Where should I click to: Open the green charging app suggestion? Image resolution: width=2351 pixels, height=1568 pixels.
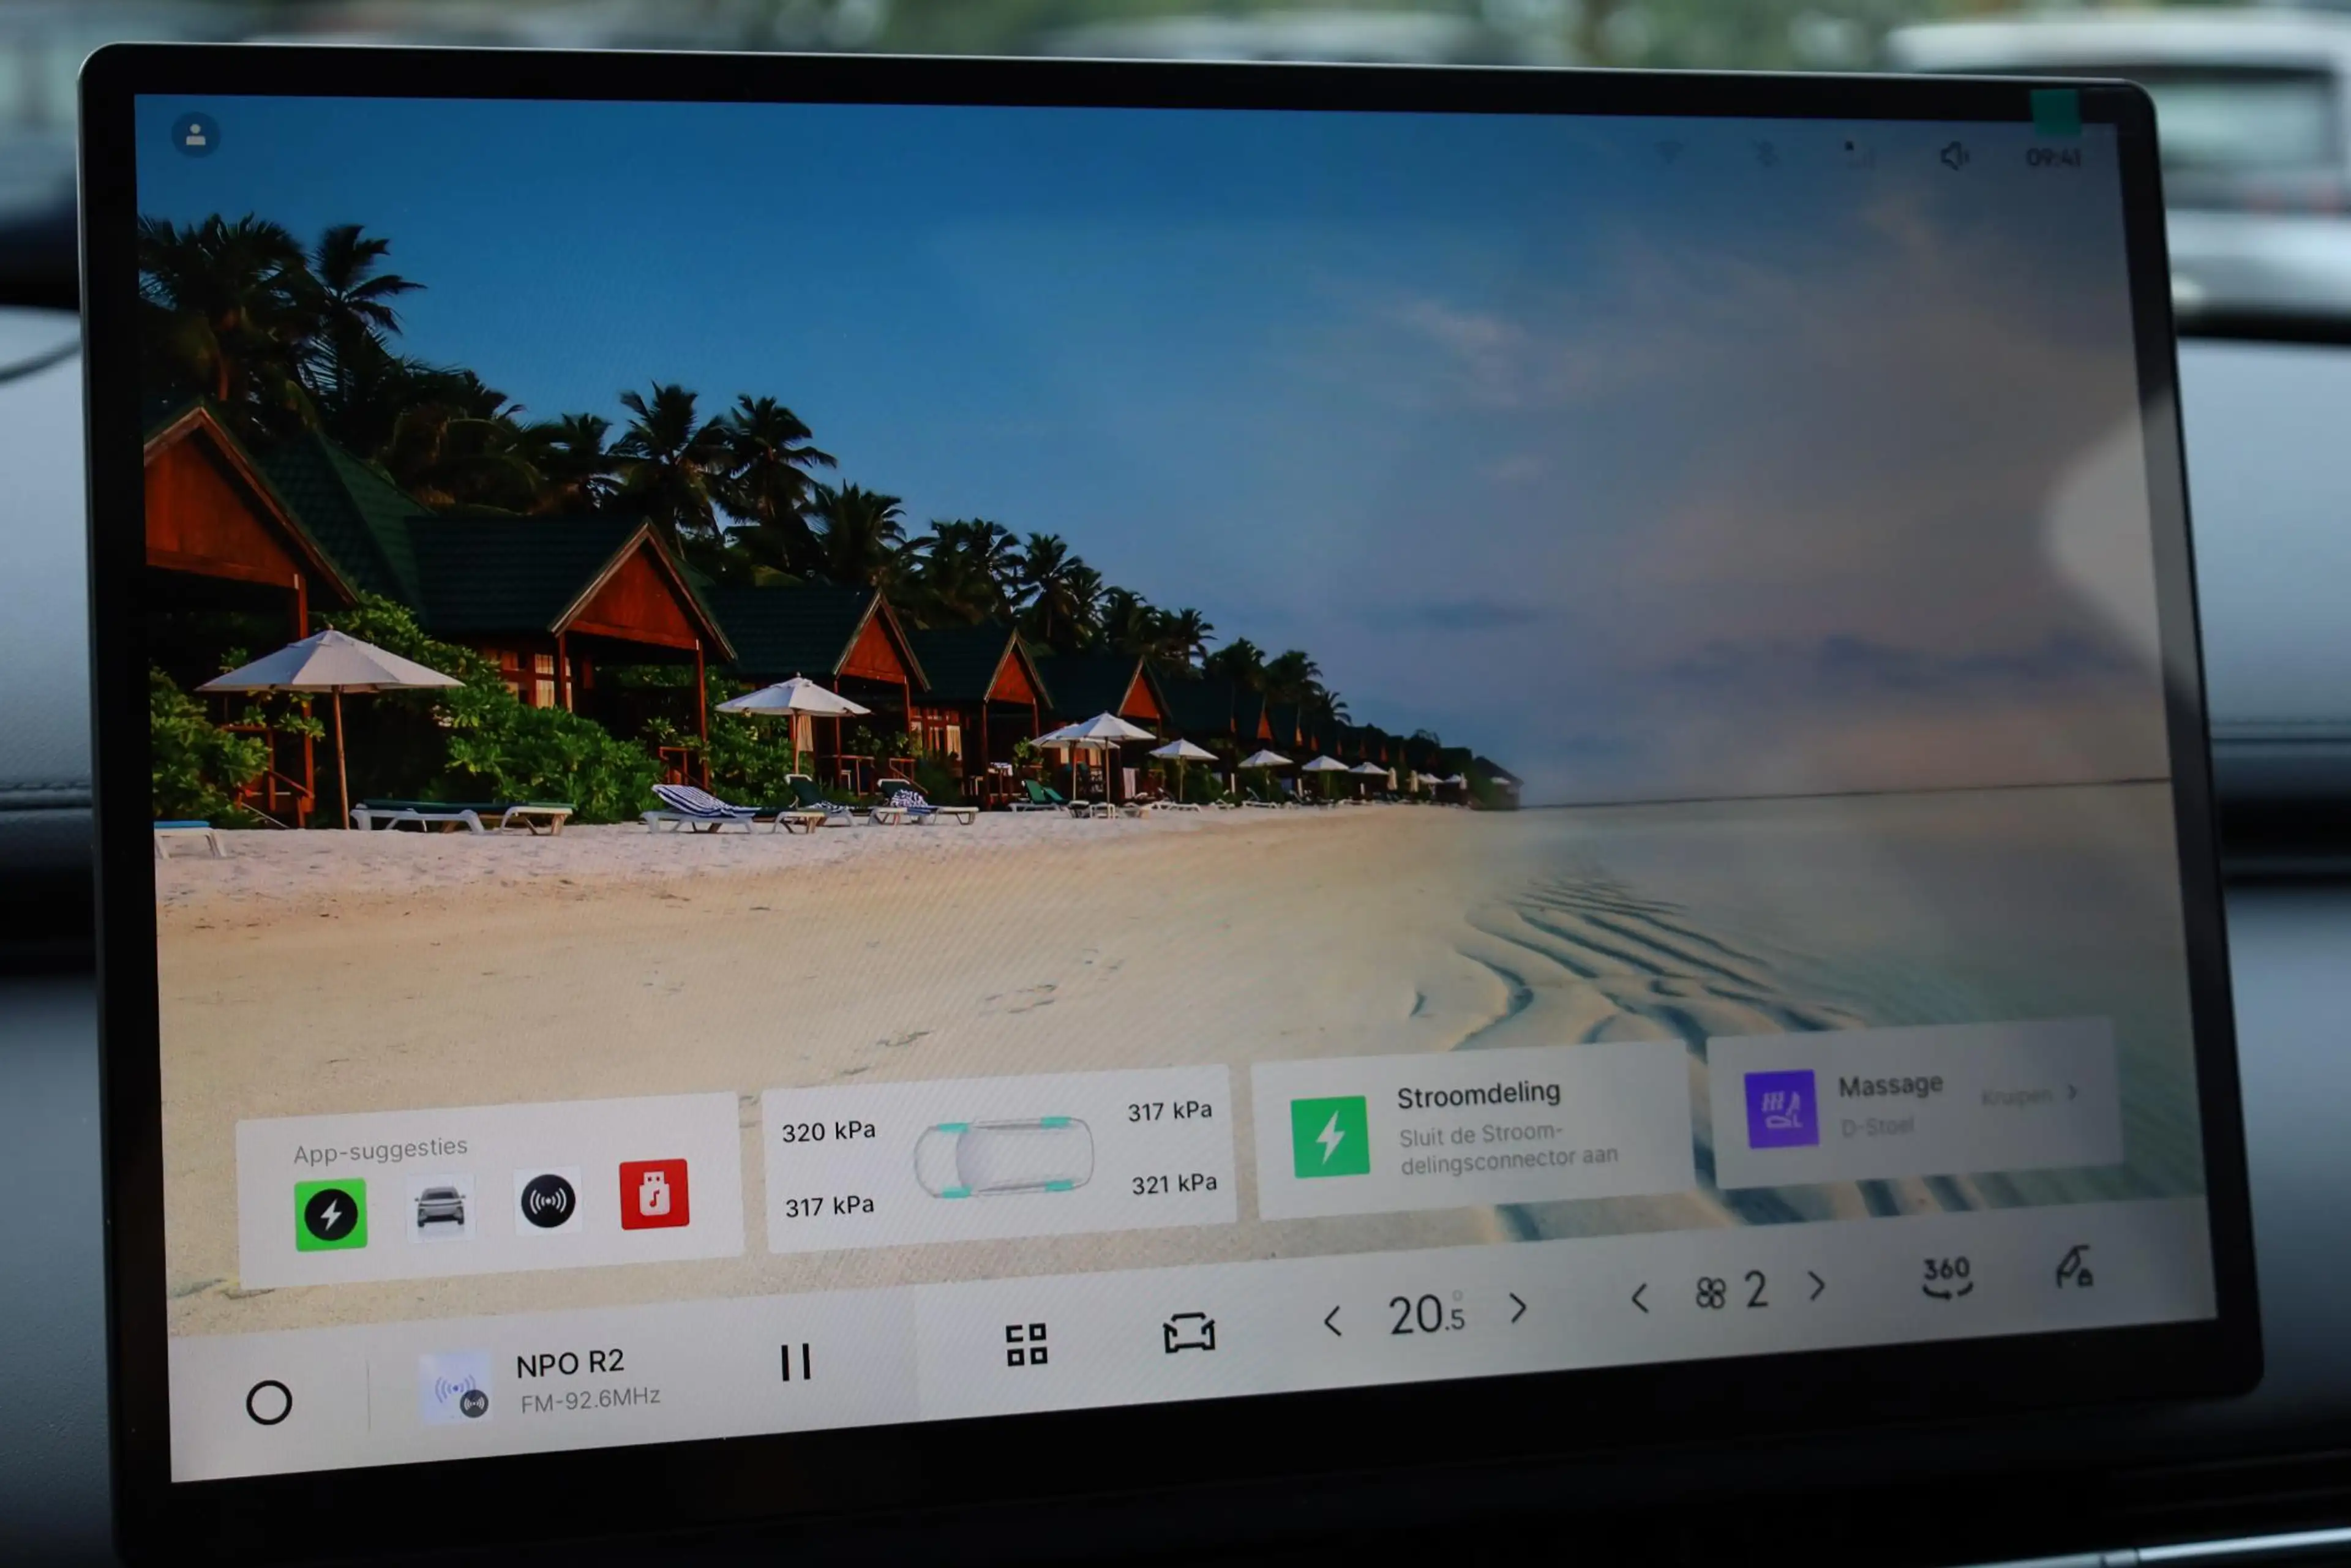point(331,1215)
